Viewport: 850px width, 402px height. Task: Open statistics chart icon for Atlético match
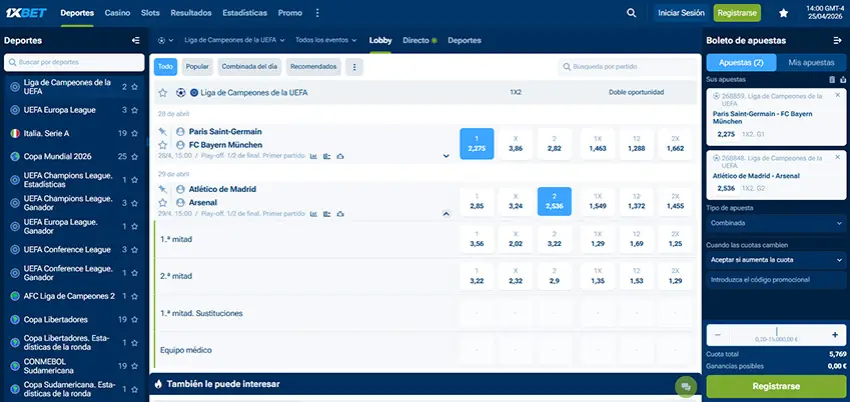point(313,214)
